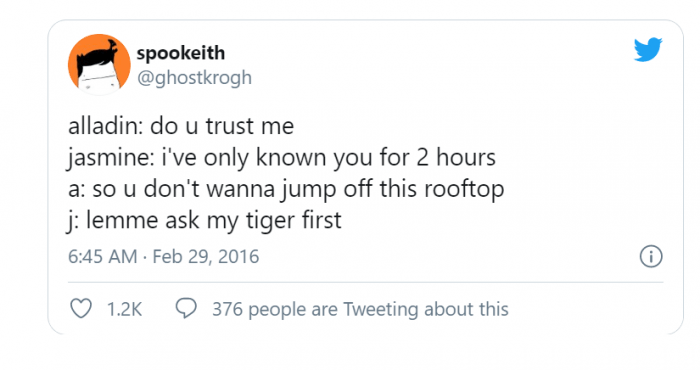Open the Twitter info circle icon
The image size is (700, 370).
point(651,257)
